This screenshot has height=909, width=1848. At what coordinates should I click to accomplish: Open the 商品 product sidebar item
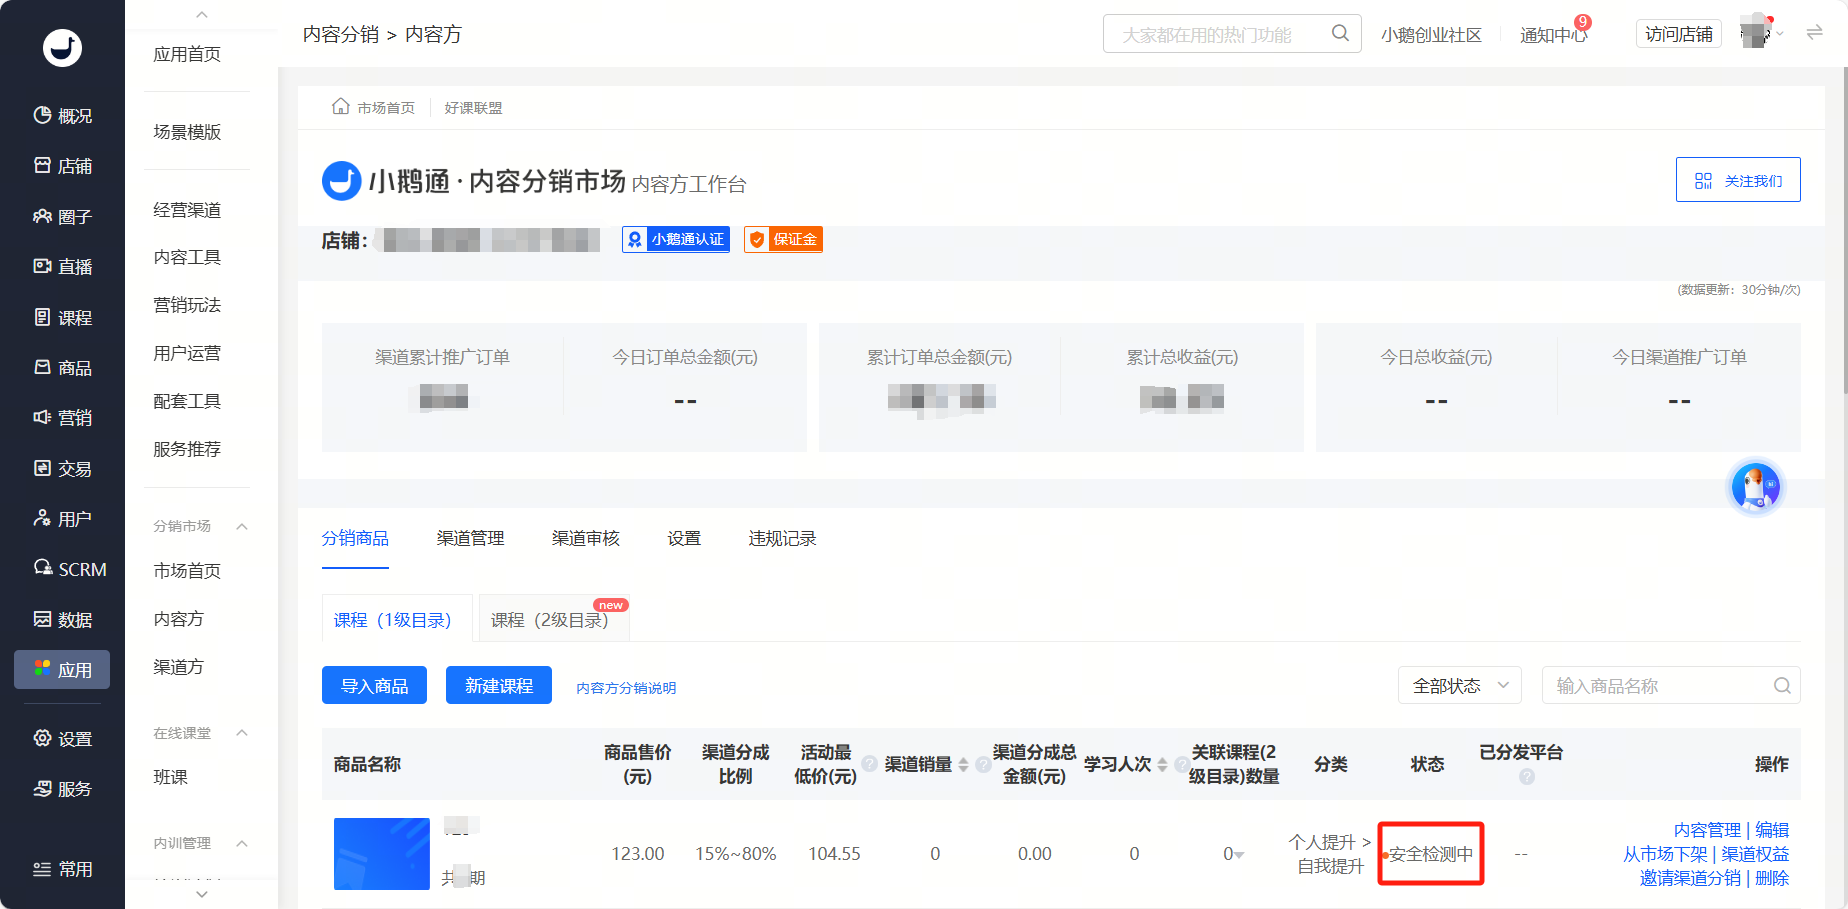(x=62, y=367)
